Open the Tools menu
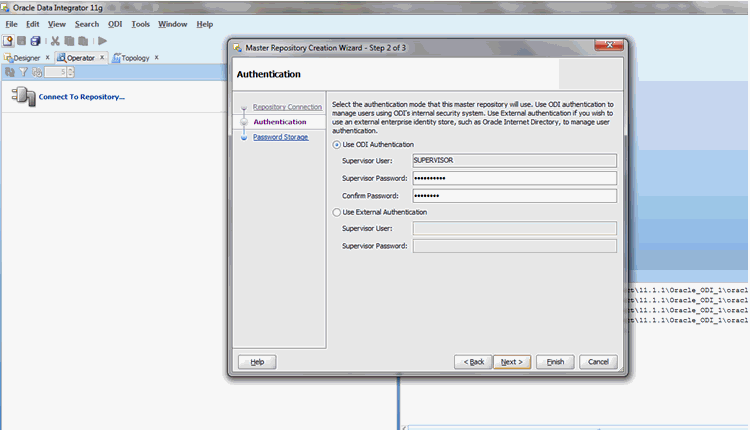This screenshot has height=430, width=750. click(x=141, y=24)
